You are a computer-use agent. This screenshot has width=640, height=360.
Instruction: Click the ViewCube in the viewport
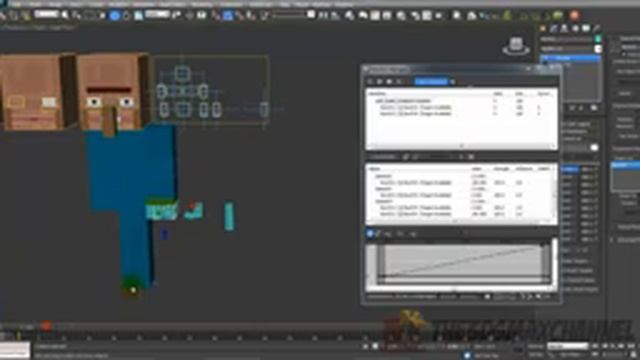point(516,45)
